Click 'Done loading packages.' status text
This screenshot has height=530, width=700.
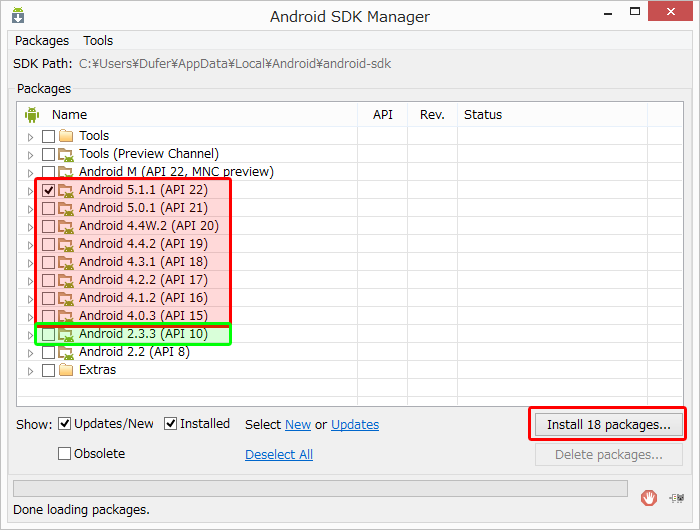click(x=81, y=509)
